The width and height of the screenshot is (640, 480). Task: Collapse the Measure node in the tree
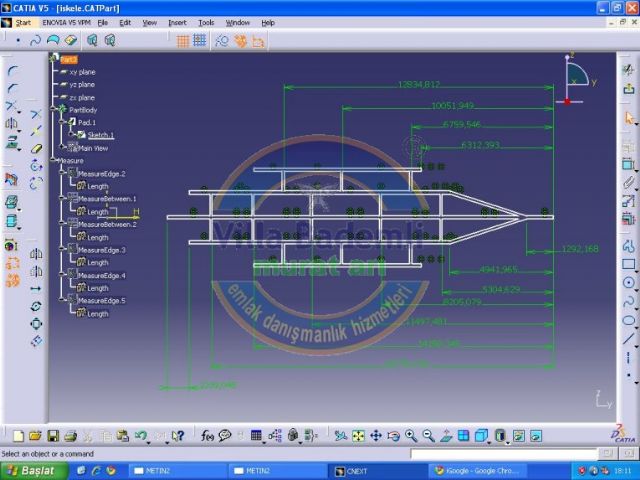(x=52, y=160)
